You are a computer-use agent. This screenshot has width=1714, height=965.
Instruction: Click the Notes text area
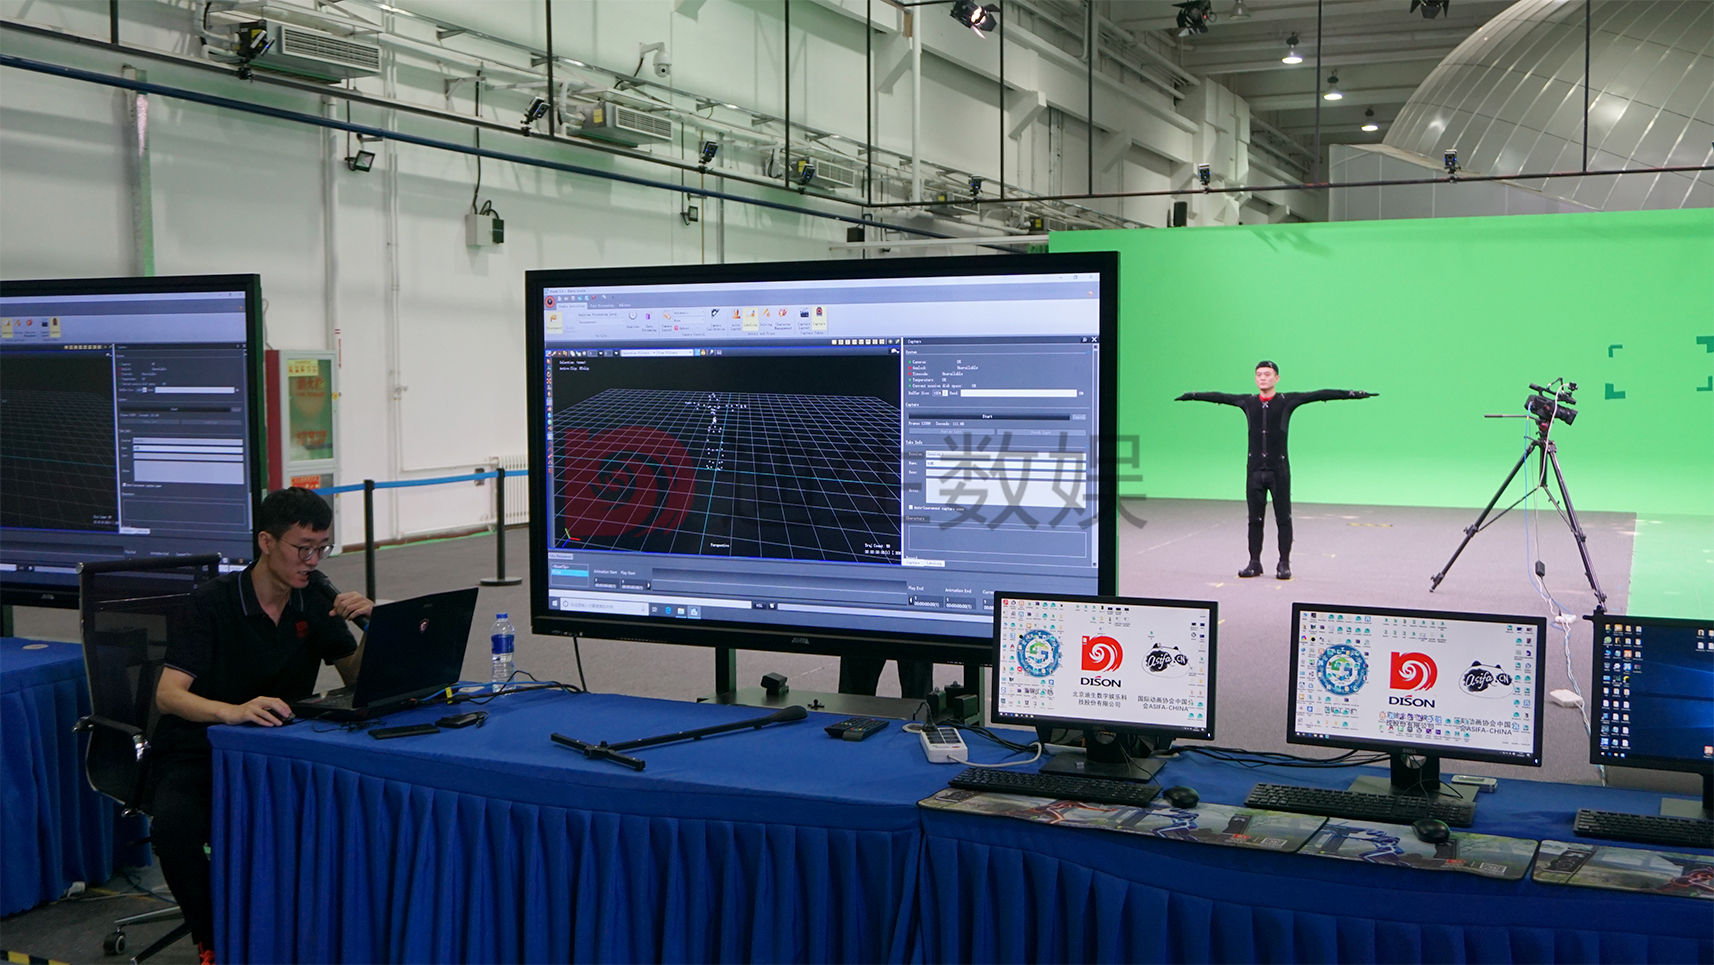[1006, 493]
